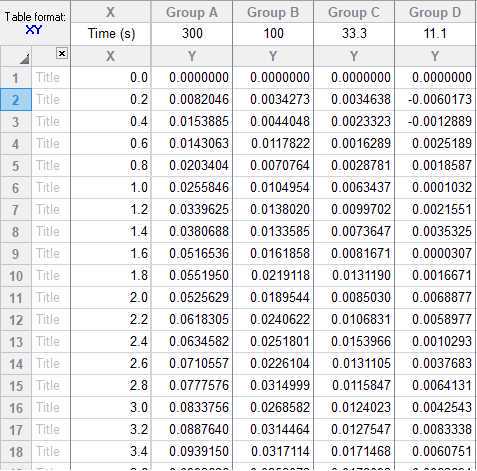Select the Group C column header
Image resolution: width=477 pixels, height=471 pixels.
pos(354,12)
